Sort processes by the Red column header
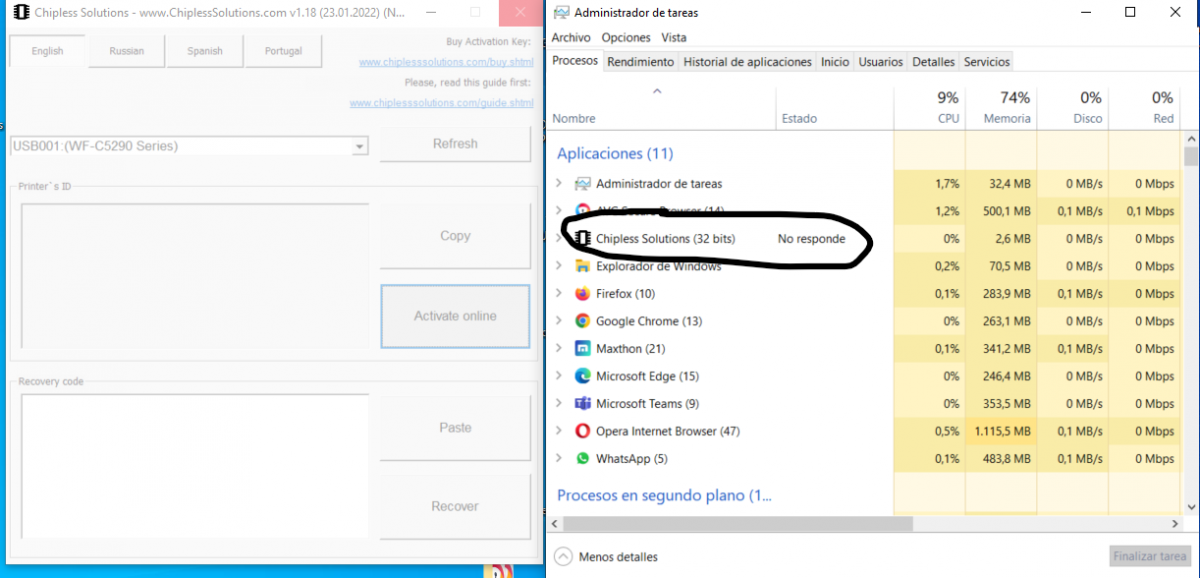The width and height of the screenshot is (1200, 578). pyautogui.click(x=1144, y=107)
